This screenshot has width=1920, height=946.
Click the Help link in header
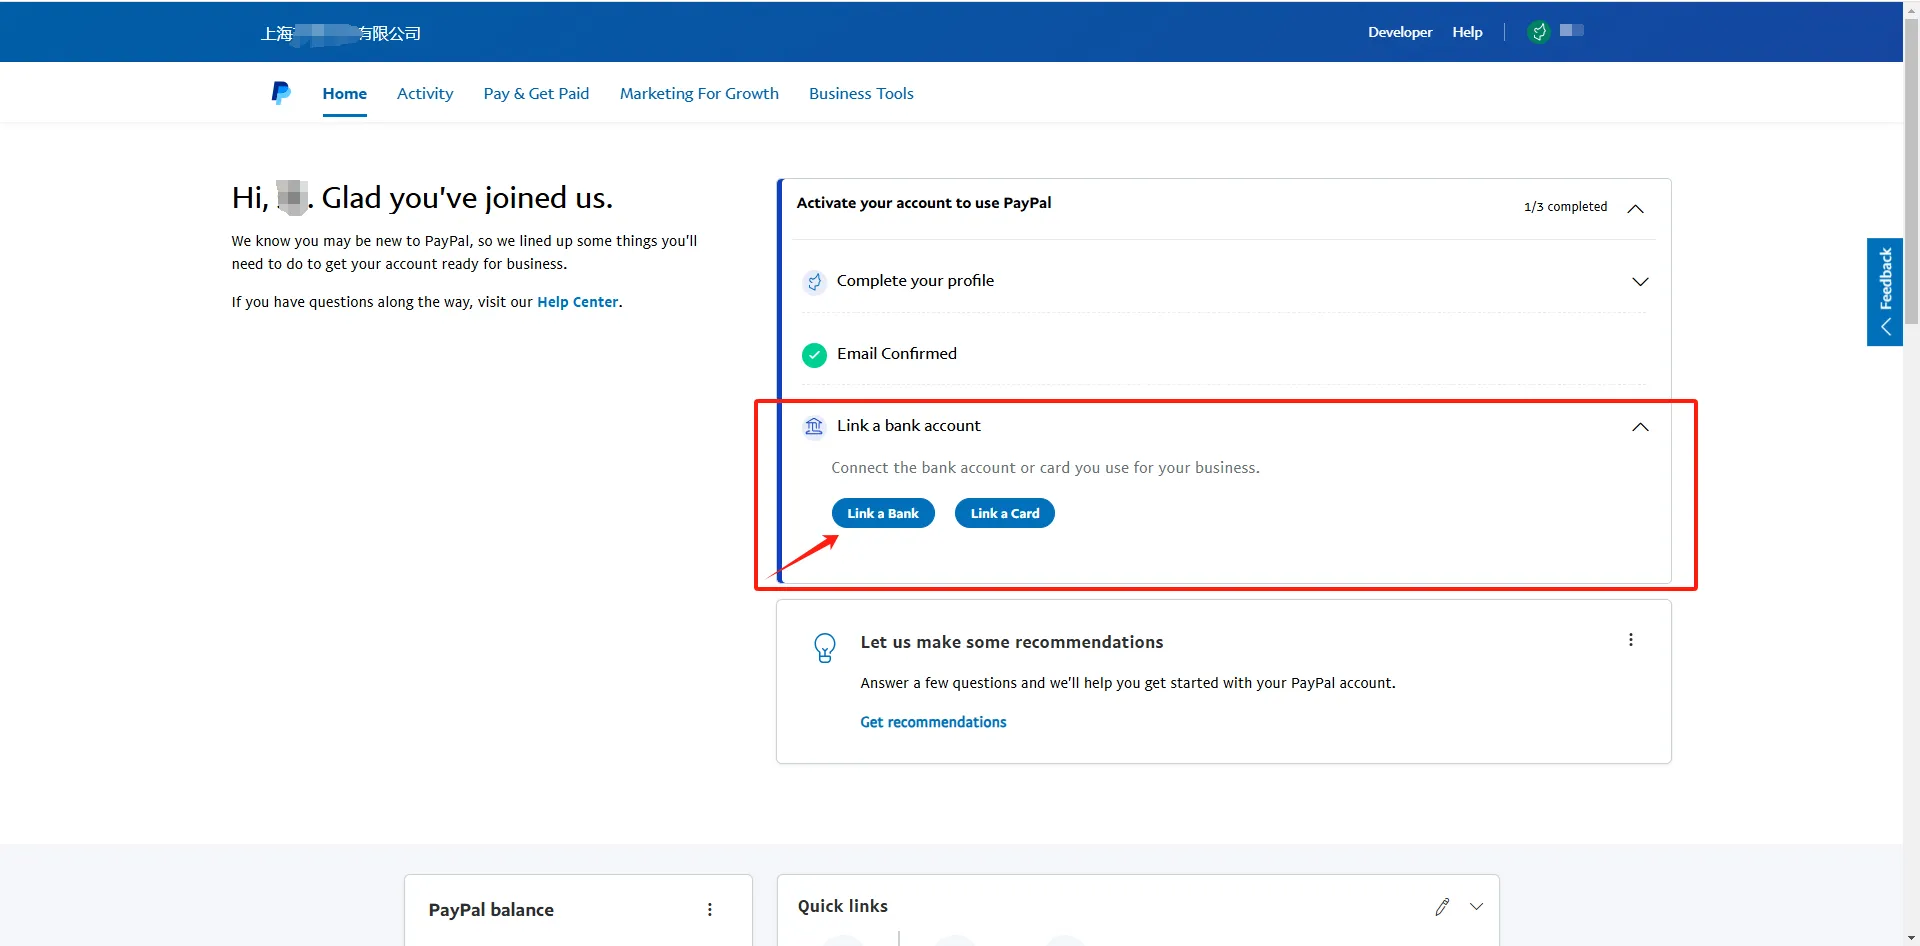point(1467,32)
